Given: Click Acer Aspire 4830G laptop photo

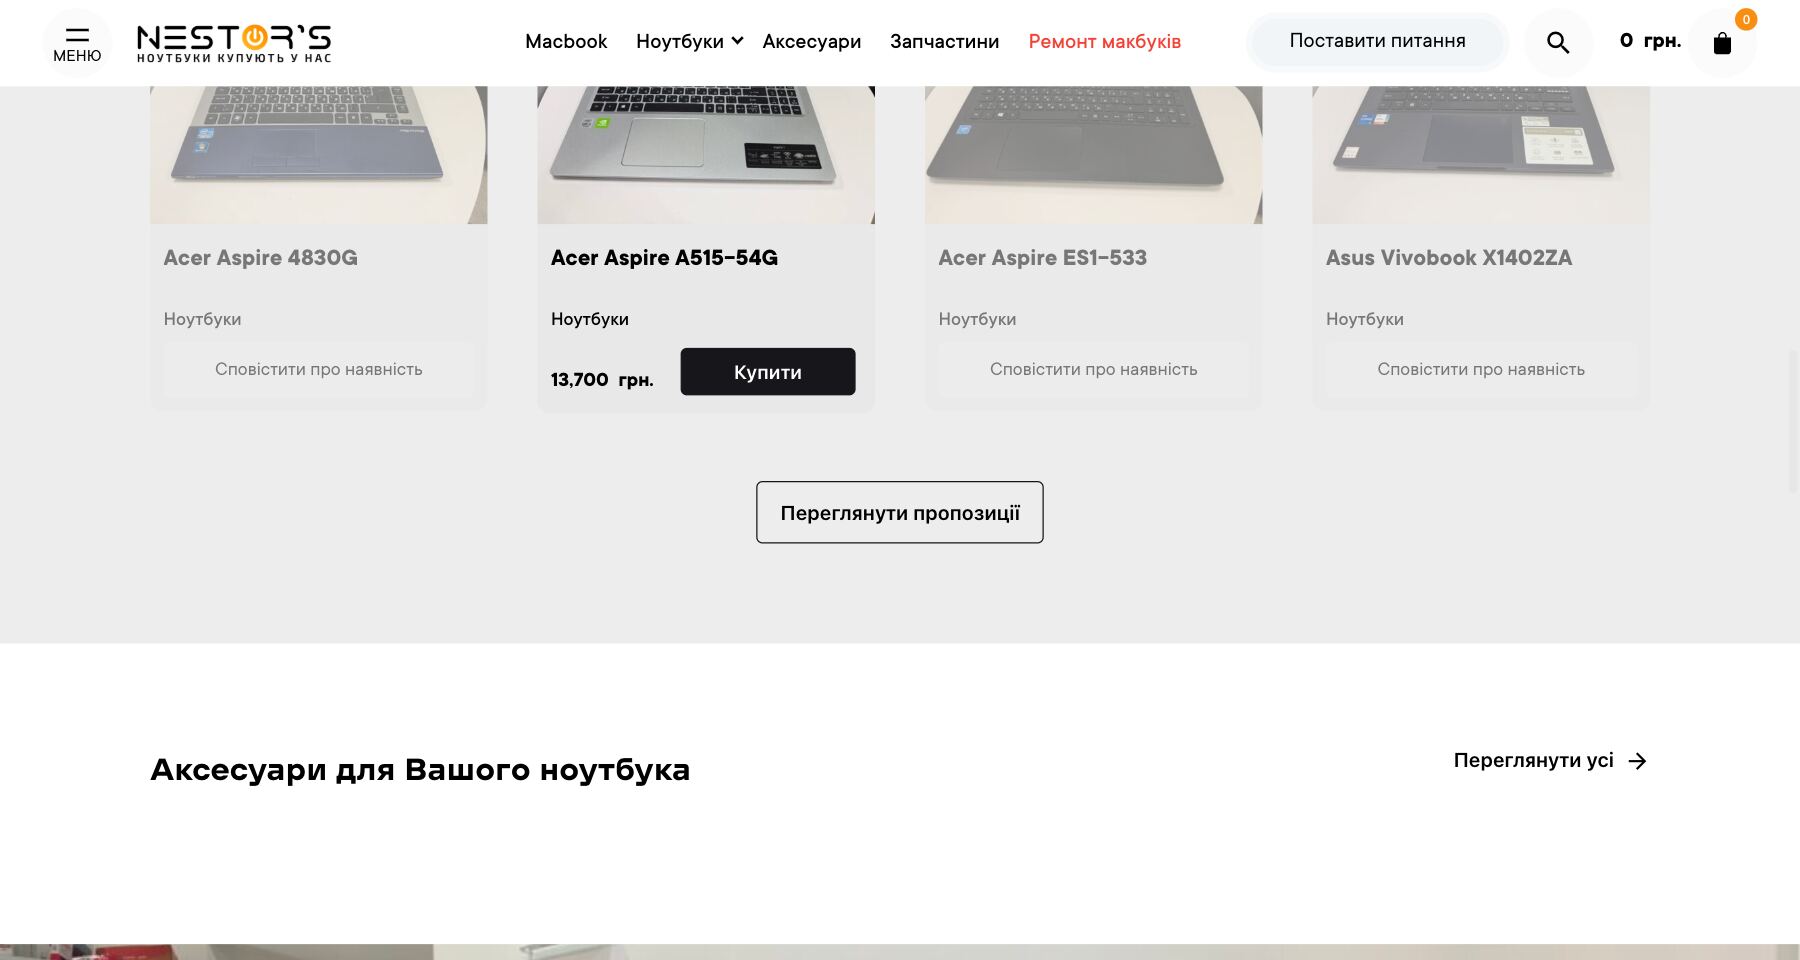Looking at the screenshot, I should click(319, 155).
